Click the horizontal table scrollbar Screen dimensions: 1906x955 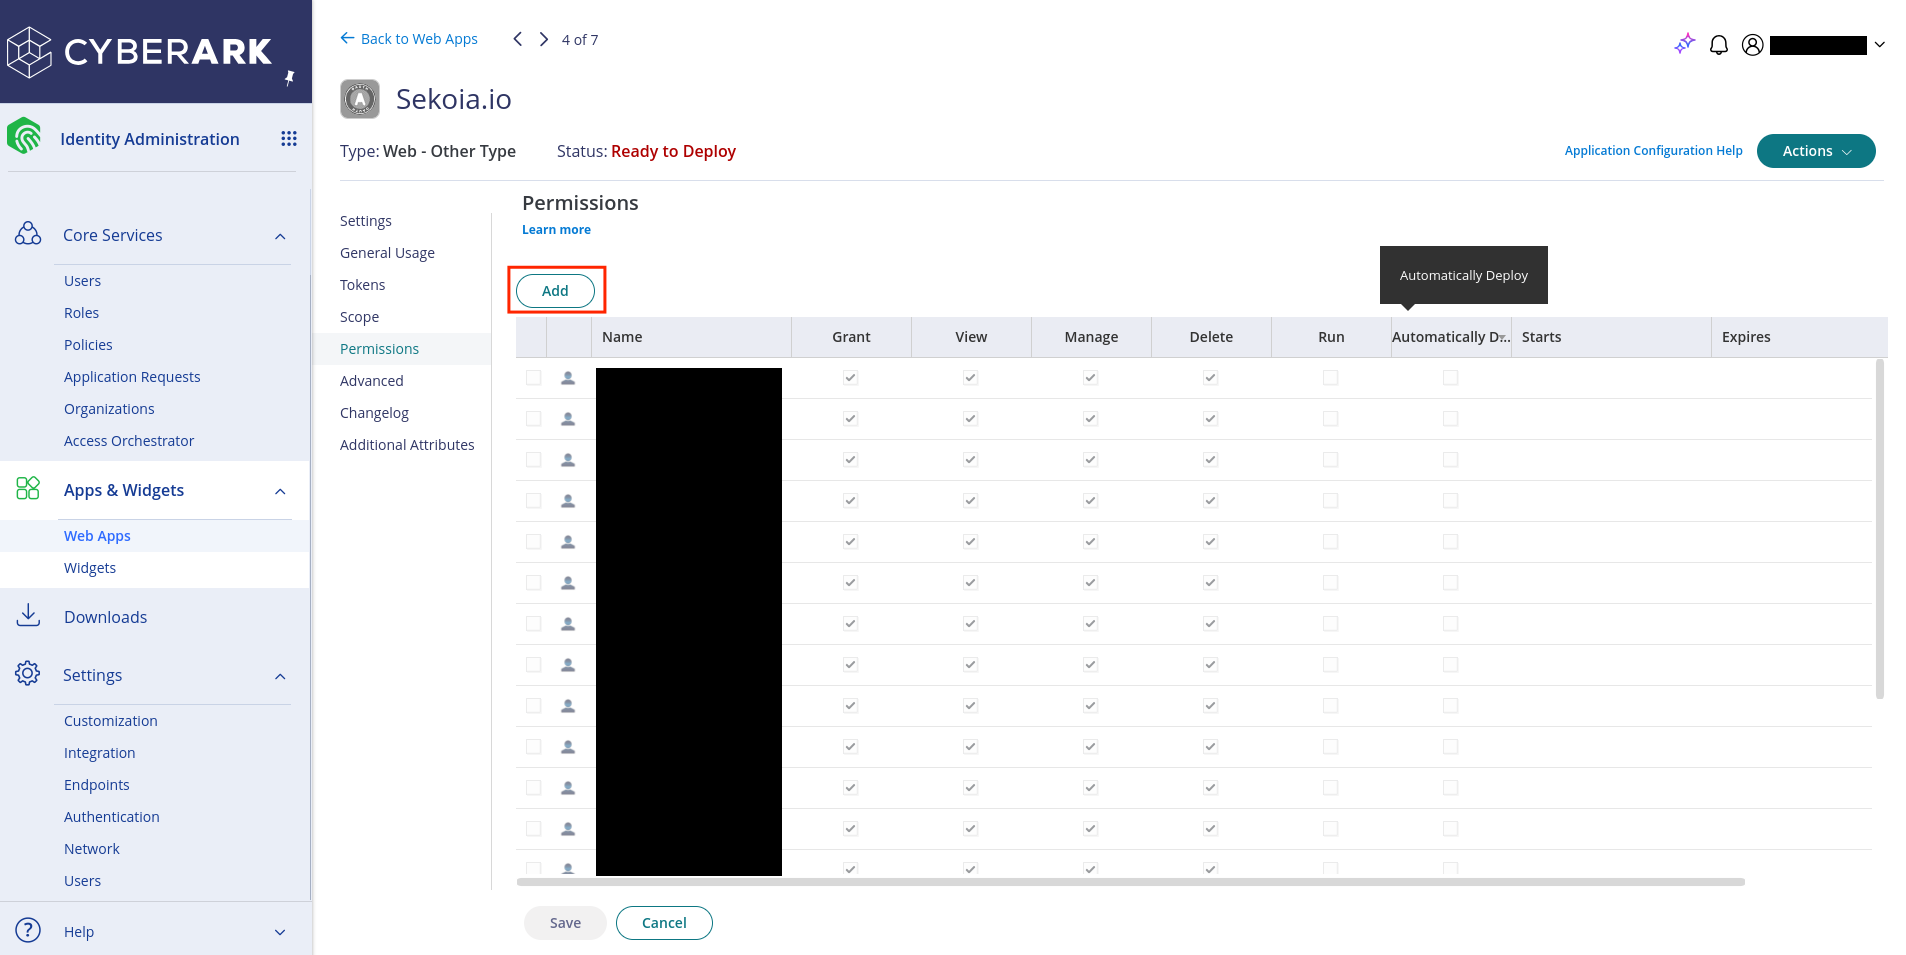click(1131, 882)
